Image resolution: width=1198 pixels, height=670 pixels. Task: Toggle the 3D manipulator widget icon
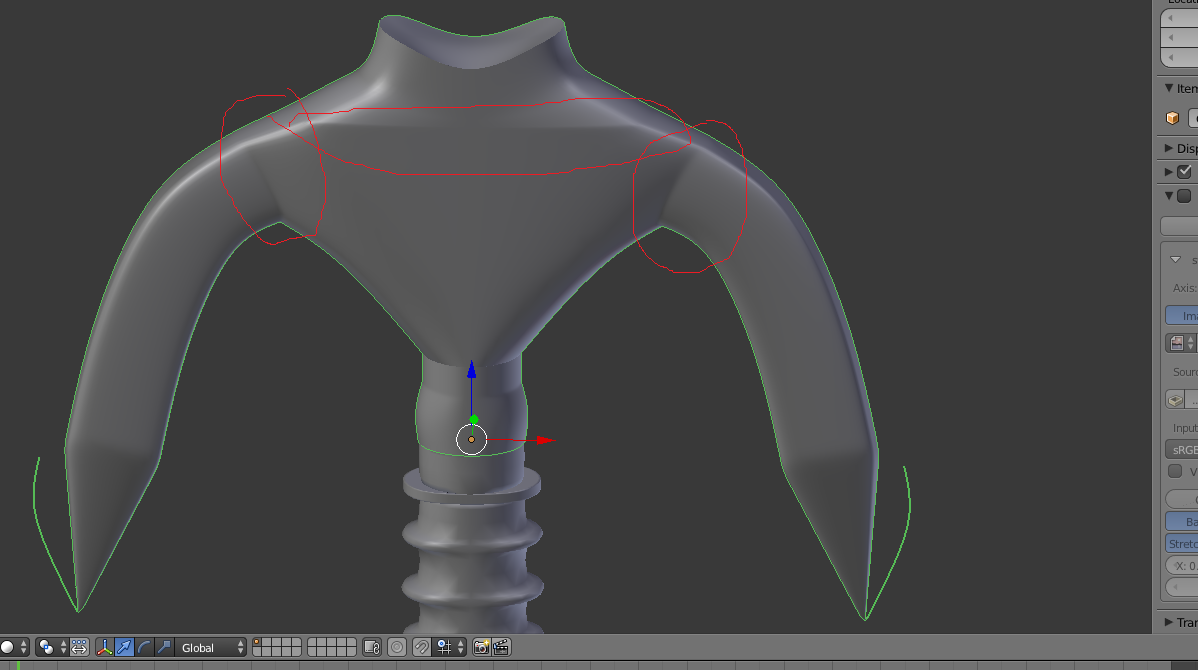[104, 647]
